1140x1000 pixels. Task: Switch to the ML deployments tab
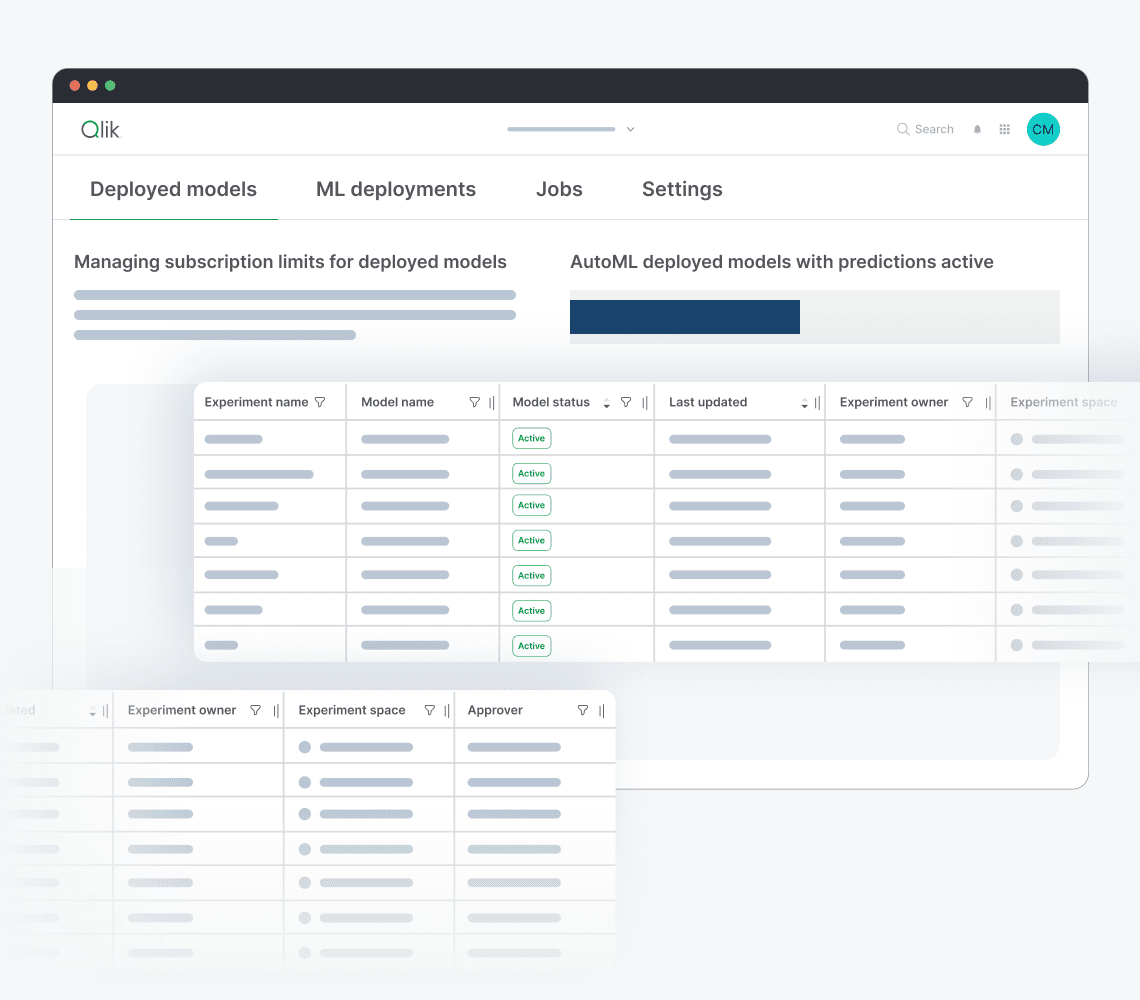click(x=395, y=189)
